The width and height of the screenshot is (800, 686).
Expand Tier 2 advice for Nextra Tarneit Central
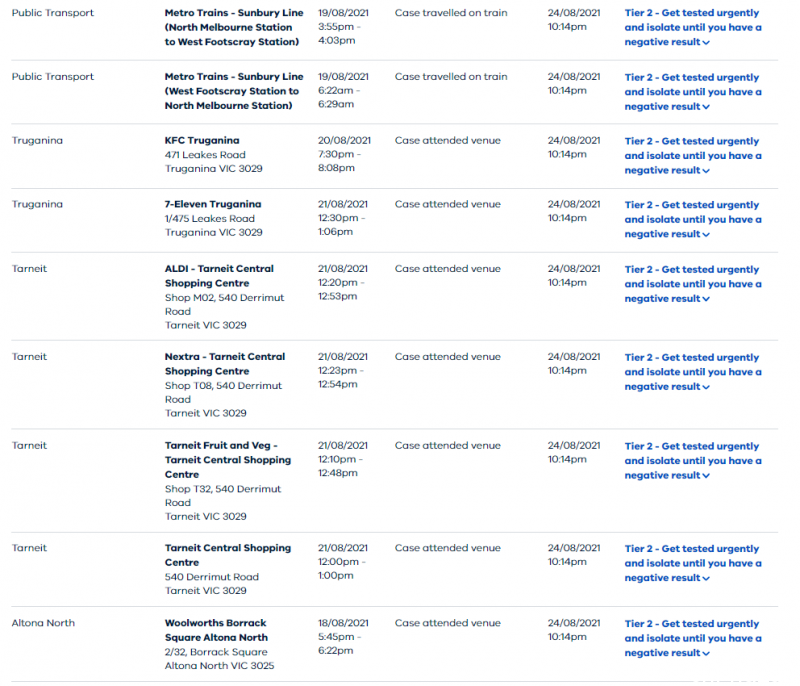(x=693, y=372)
